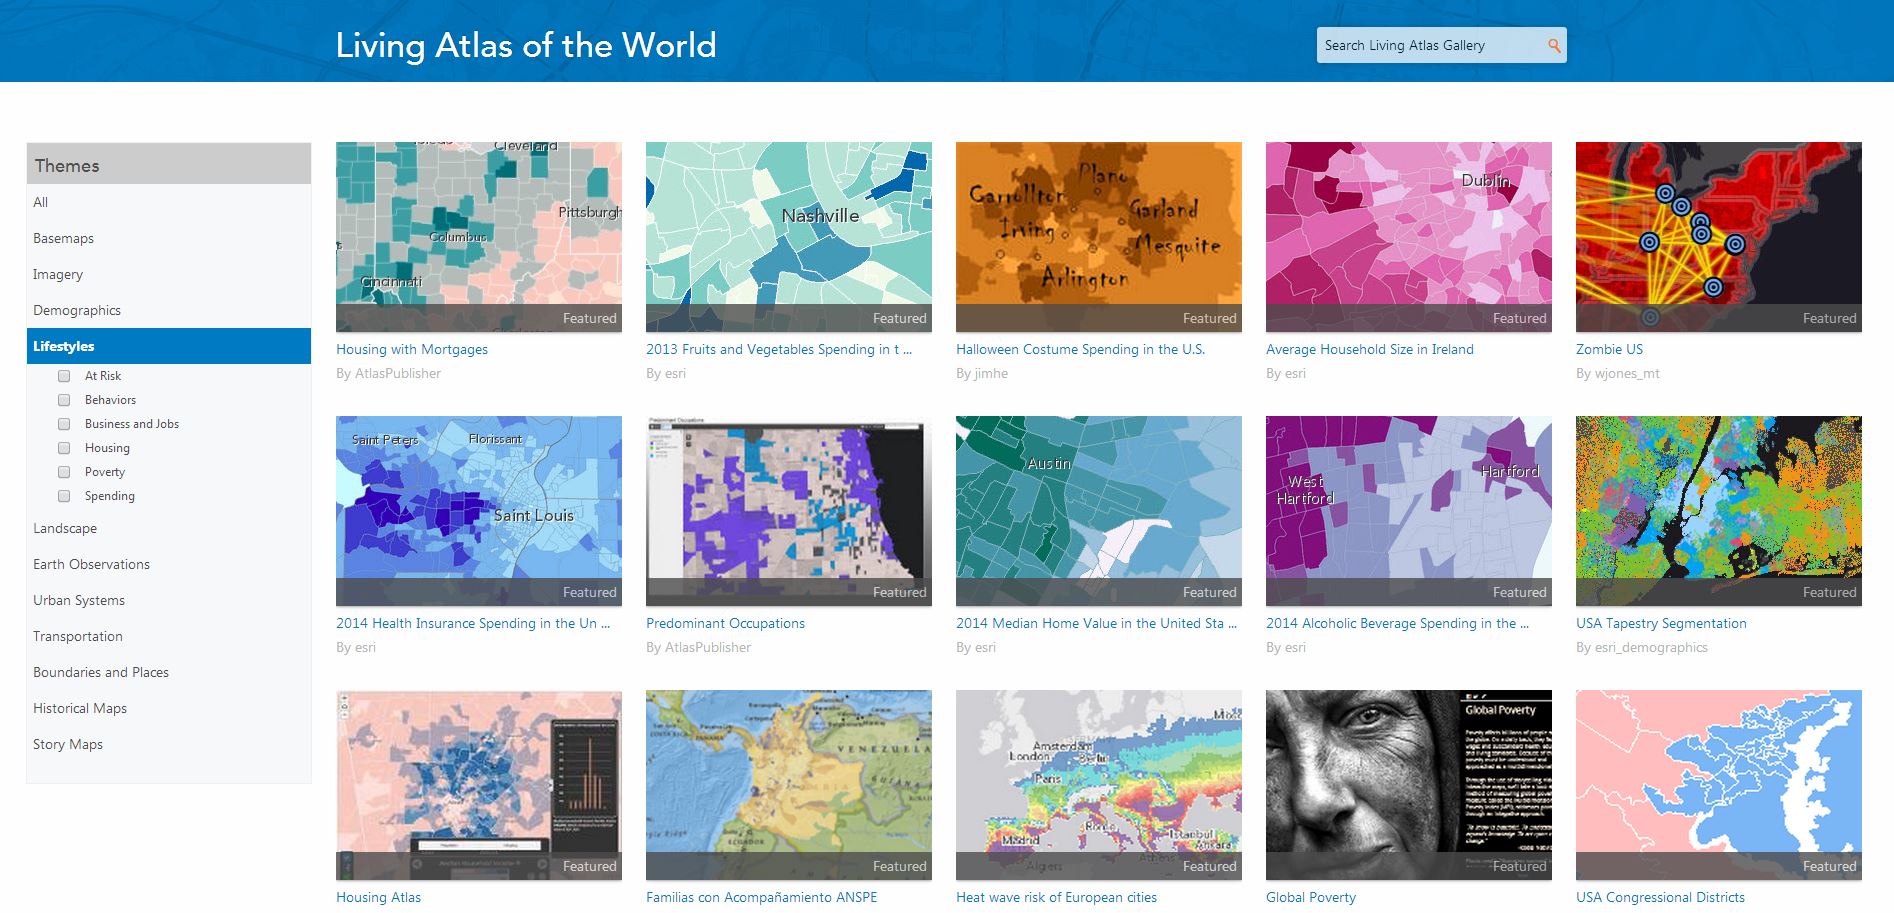Open 2014 Median Home Value link
This screenshot has width=1894, height=913.
click(1096, 623)
